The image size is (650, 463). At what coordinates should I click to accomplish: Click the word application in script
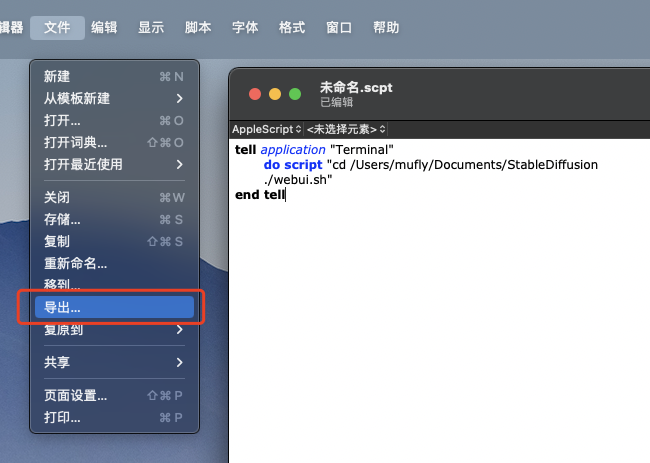click(x=293, y=150)
